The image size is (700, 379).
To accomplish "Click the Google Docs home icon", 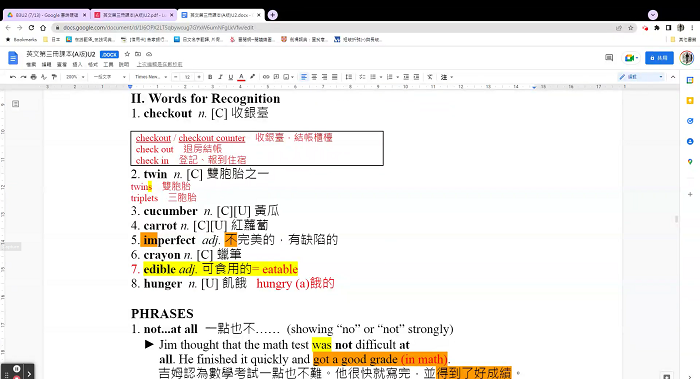I will tap(13, 58).
